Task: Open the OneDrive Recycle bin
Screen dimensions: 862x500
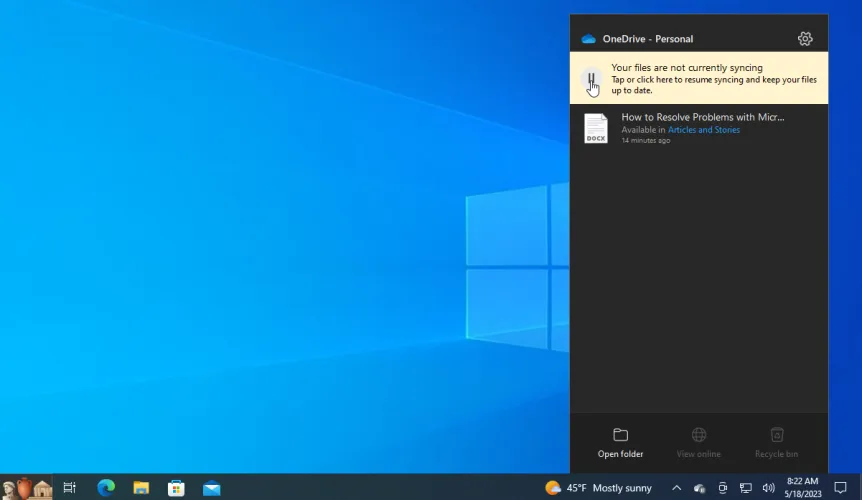Action: click(776, 442)
